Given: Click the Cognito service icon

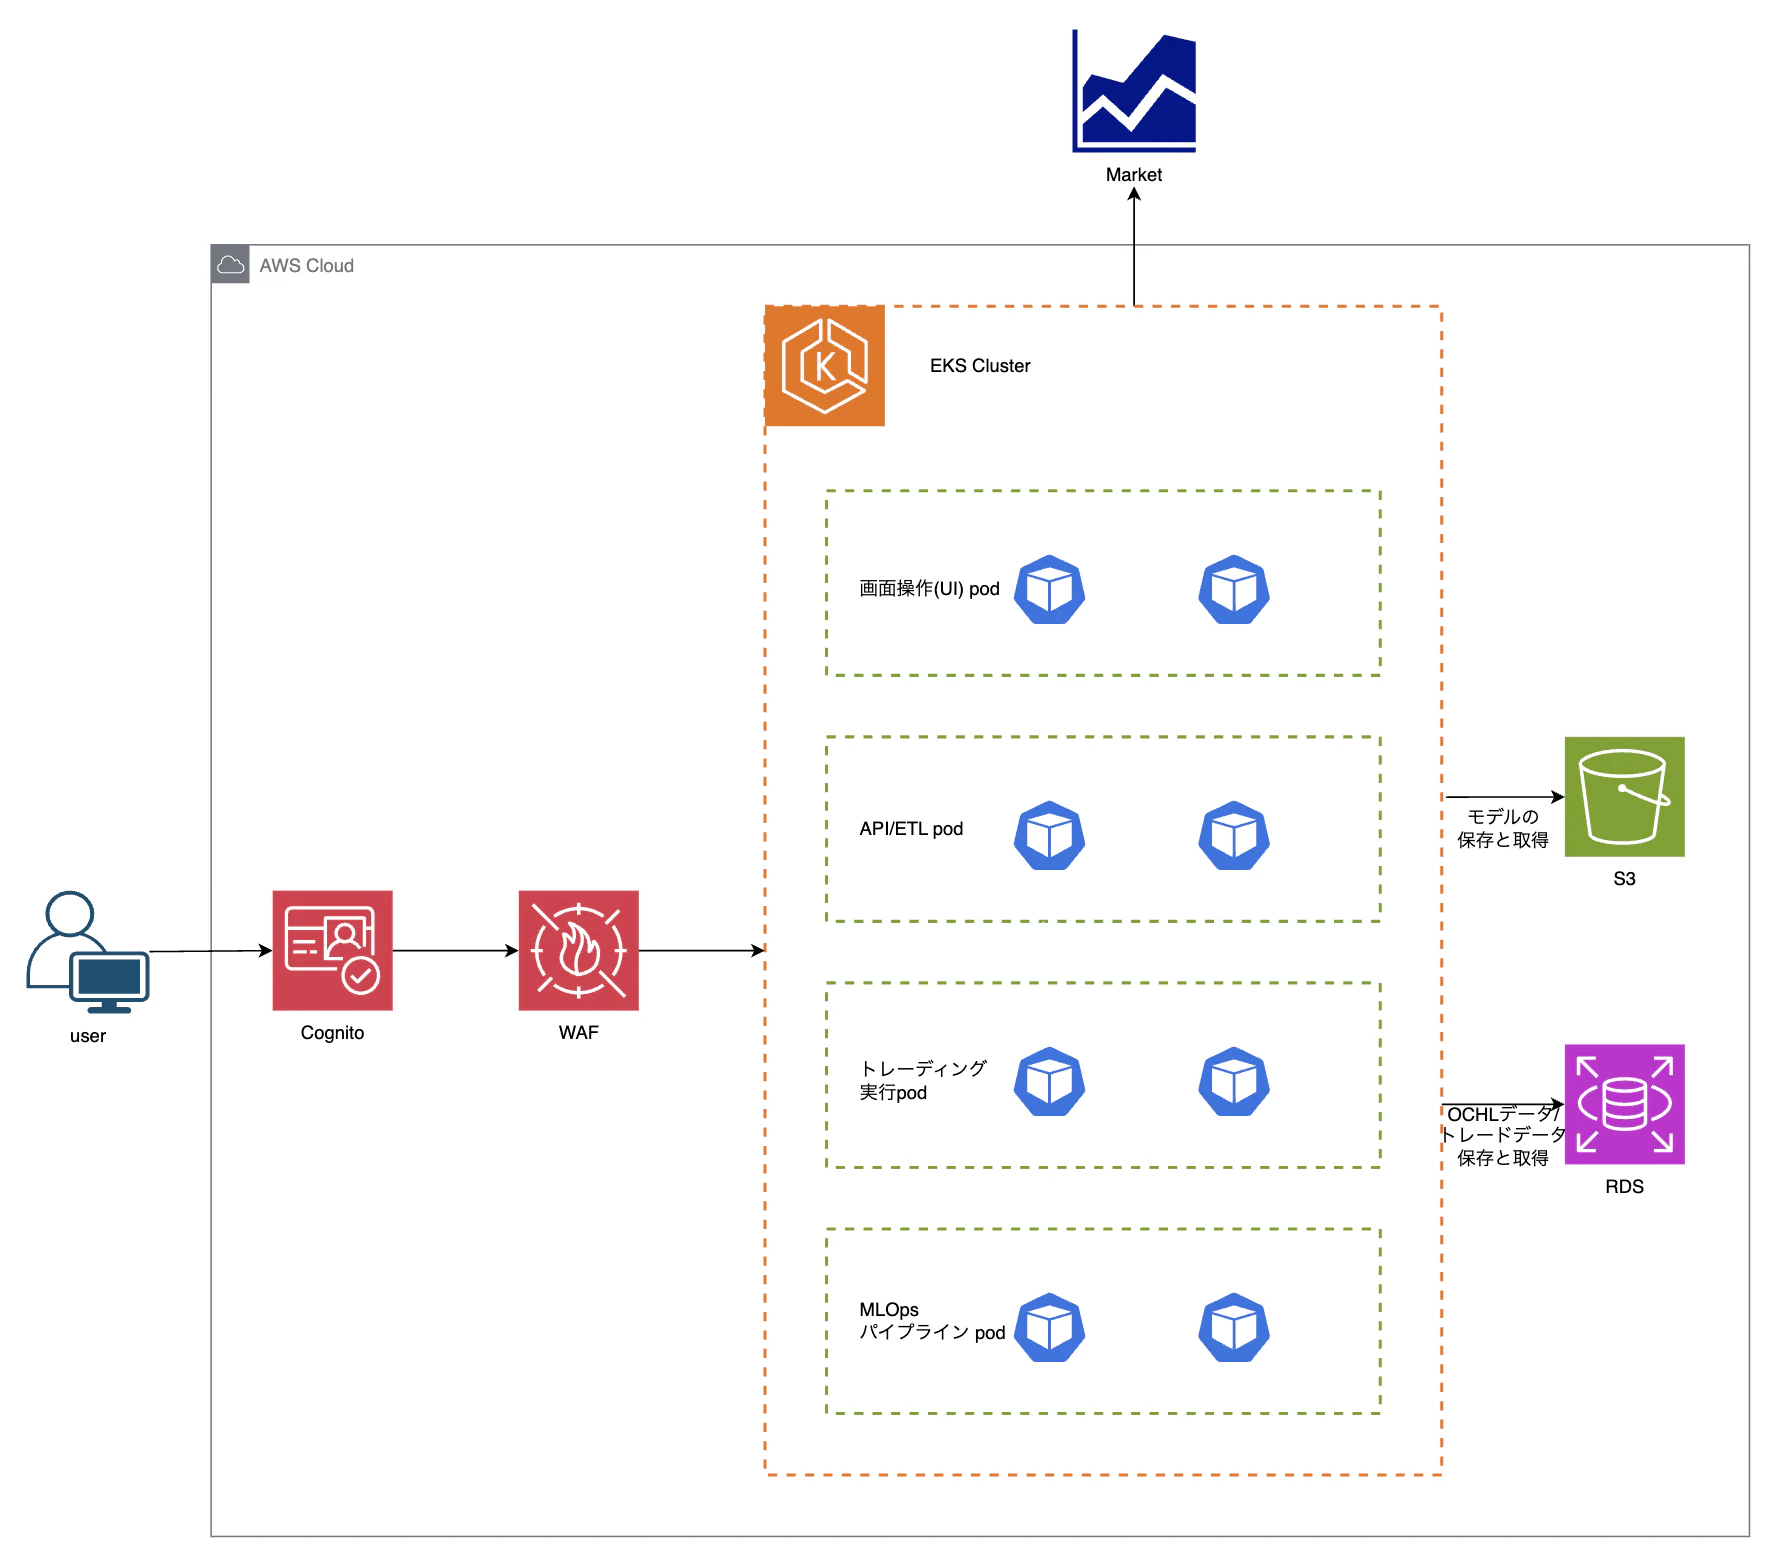Looking at the screenshot, I should pyautogui.click(x=332, y=950).
